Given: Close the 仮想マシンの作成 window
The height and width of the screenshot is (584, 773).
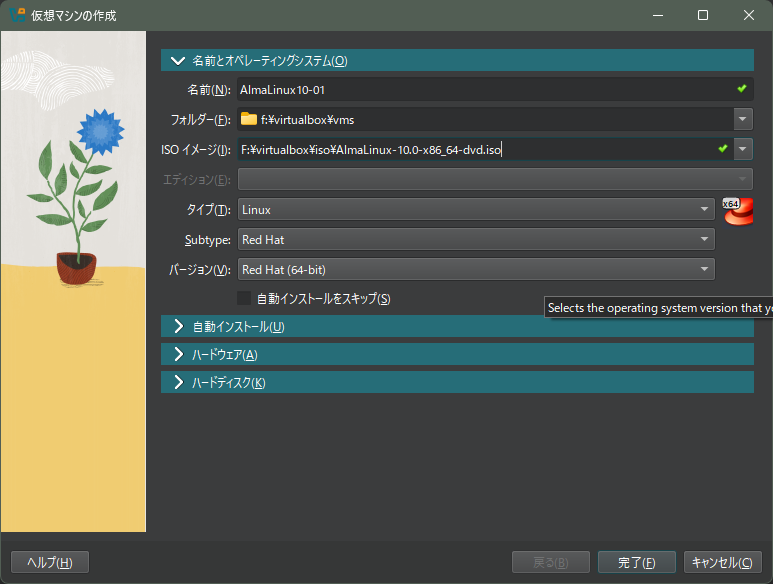Looking at the screenshot, I should (749, 15).
